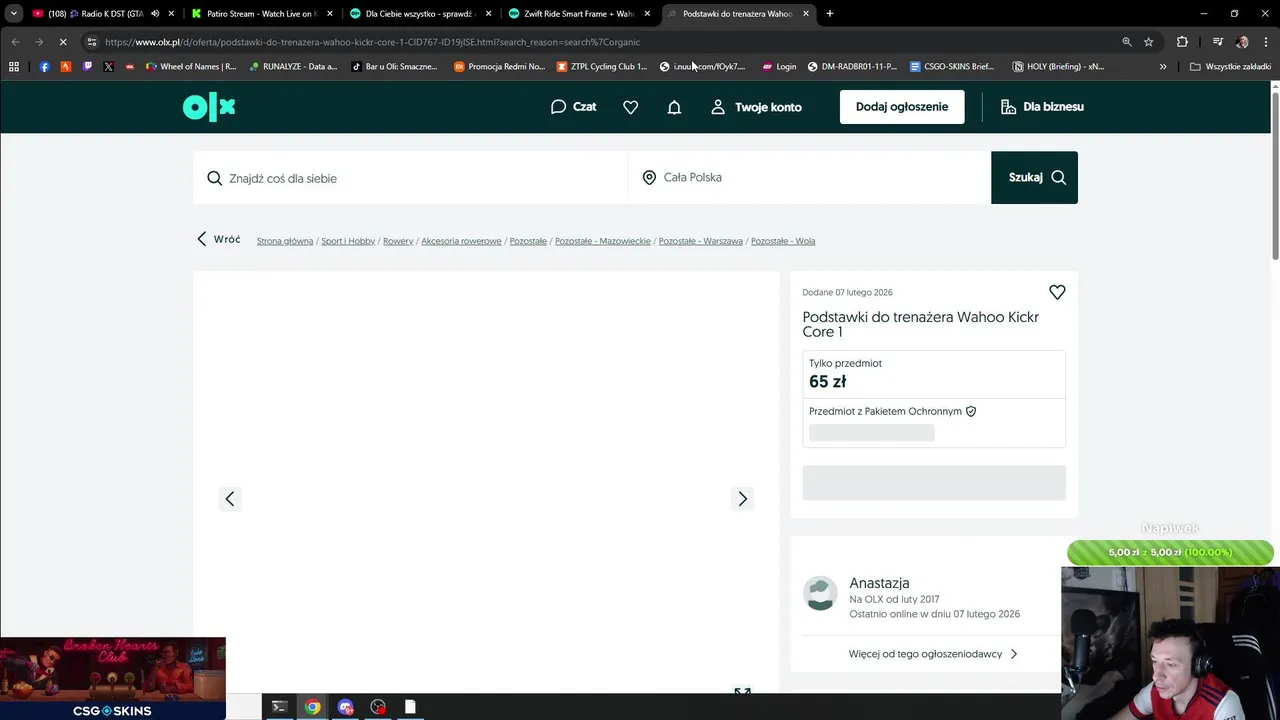This screenshot has width=1280, height=720.
Task: Open HOLY (Briefing) bookmark
Action: (x=1058, y=67)
